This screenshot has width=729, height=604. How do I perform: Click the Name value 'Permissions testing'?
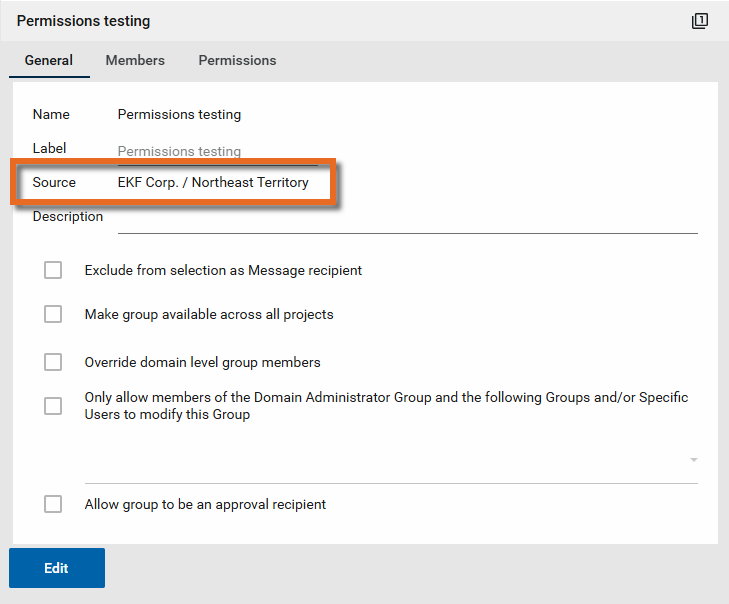coord(179,114)
